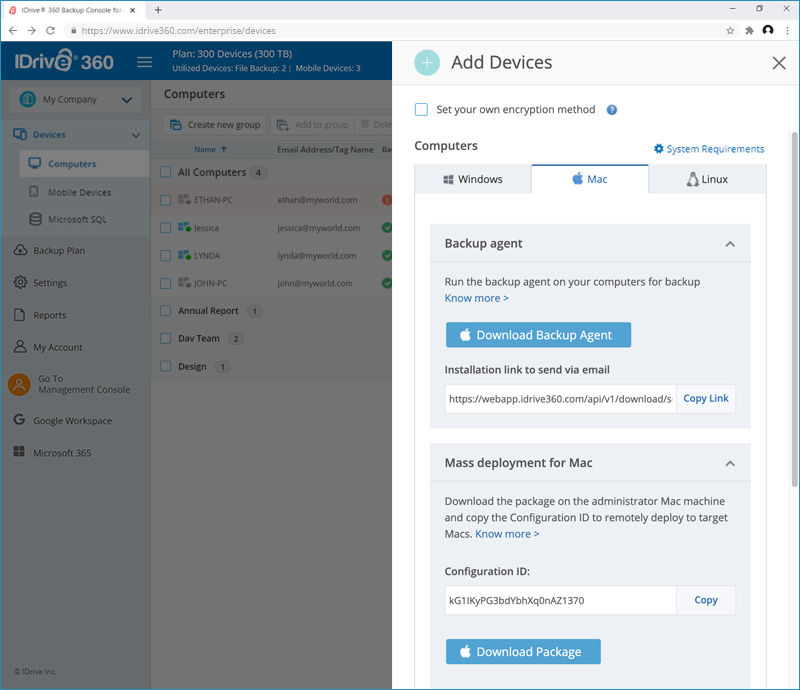Image resolution: width=800 pixels, height=690 pixels.
Task: Click the Add to group button
Action: tap(312, 125)
